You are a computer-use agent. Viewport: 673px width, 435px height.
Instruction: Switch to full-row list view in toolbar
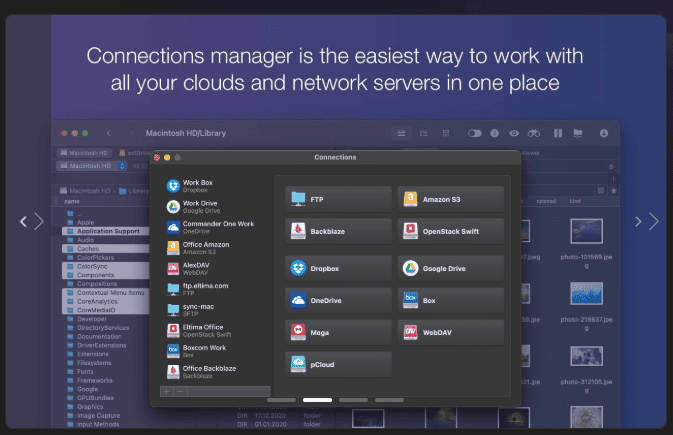click(401, 134)
